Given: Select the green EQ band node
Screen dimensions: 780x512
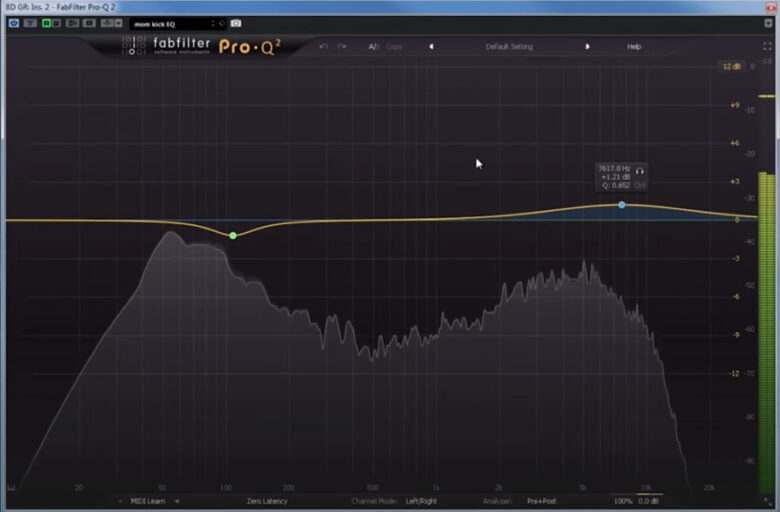Looking at the screenshot, I should [233, 235].
